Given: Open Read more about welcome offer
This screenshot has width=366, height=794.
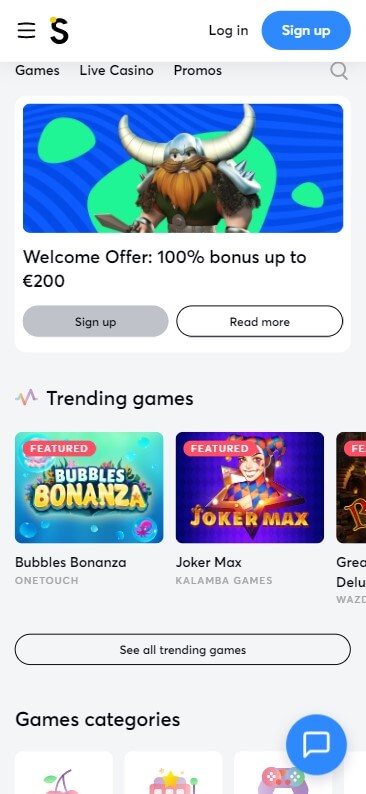Looking at the screenshot, I should coord(260,321).
